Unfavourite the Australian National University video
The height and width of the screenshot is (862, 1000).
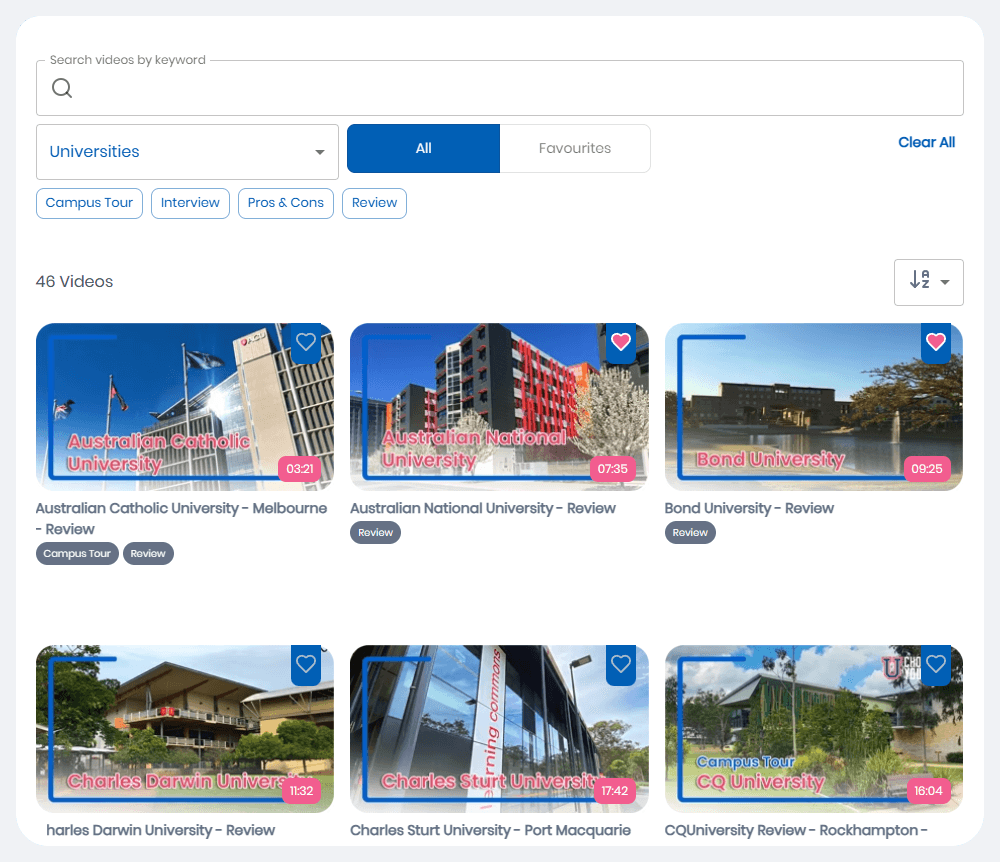coord(621,342)
